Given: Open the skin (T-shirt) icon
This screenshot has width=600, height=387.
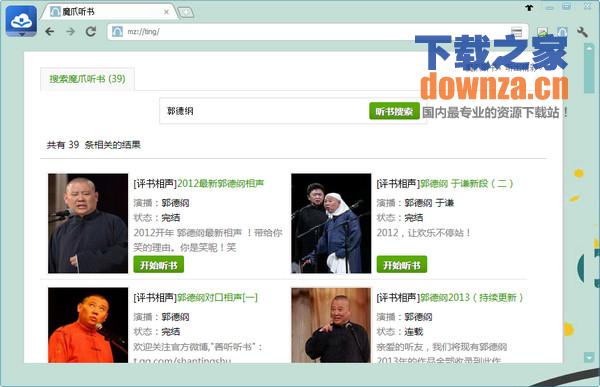Looking at the screenshot, I should [x=529, y=8].
